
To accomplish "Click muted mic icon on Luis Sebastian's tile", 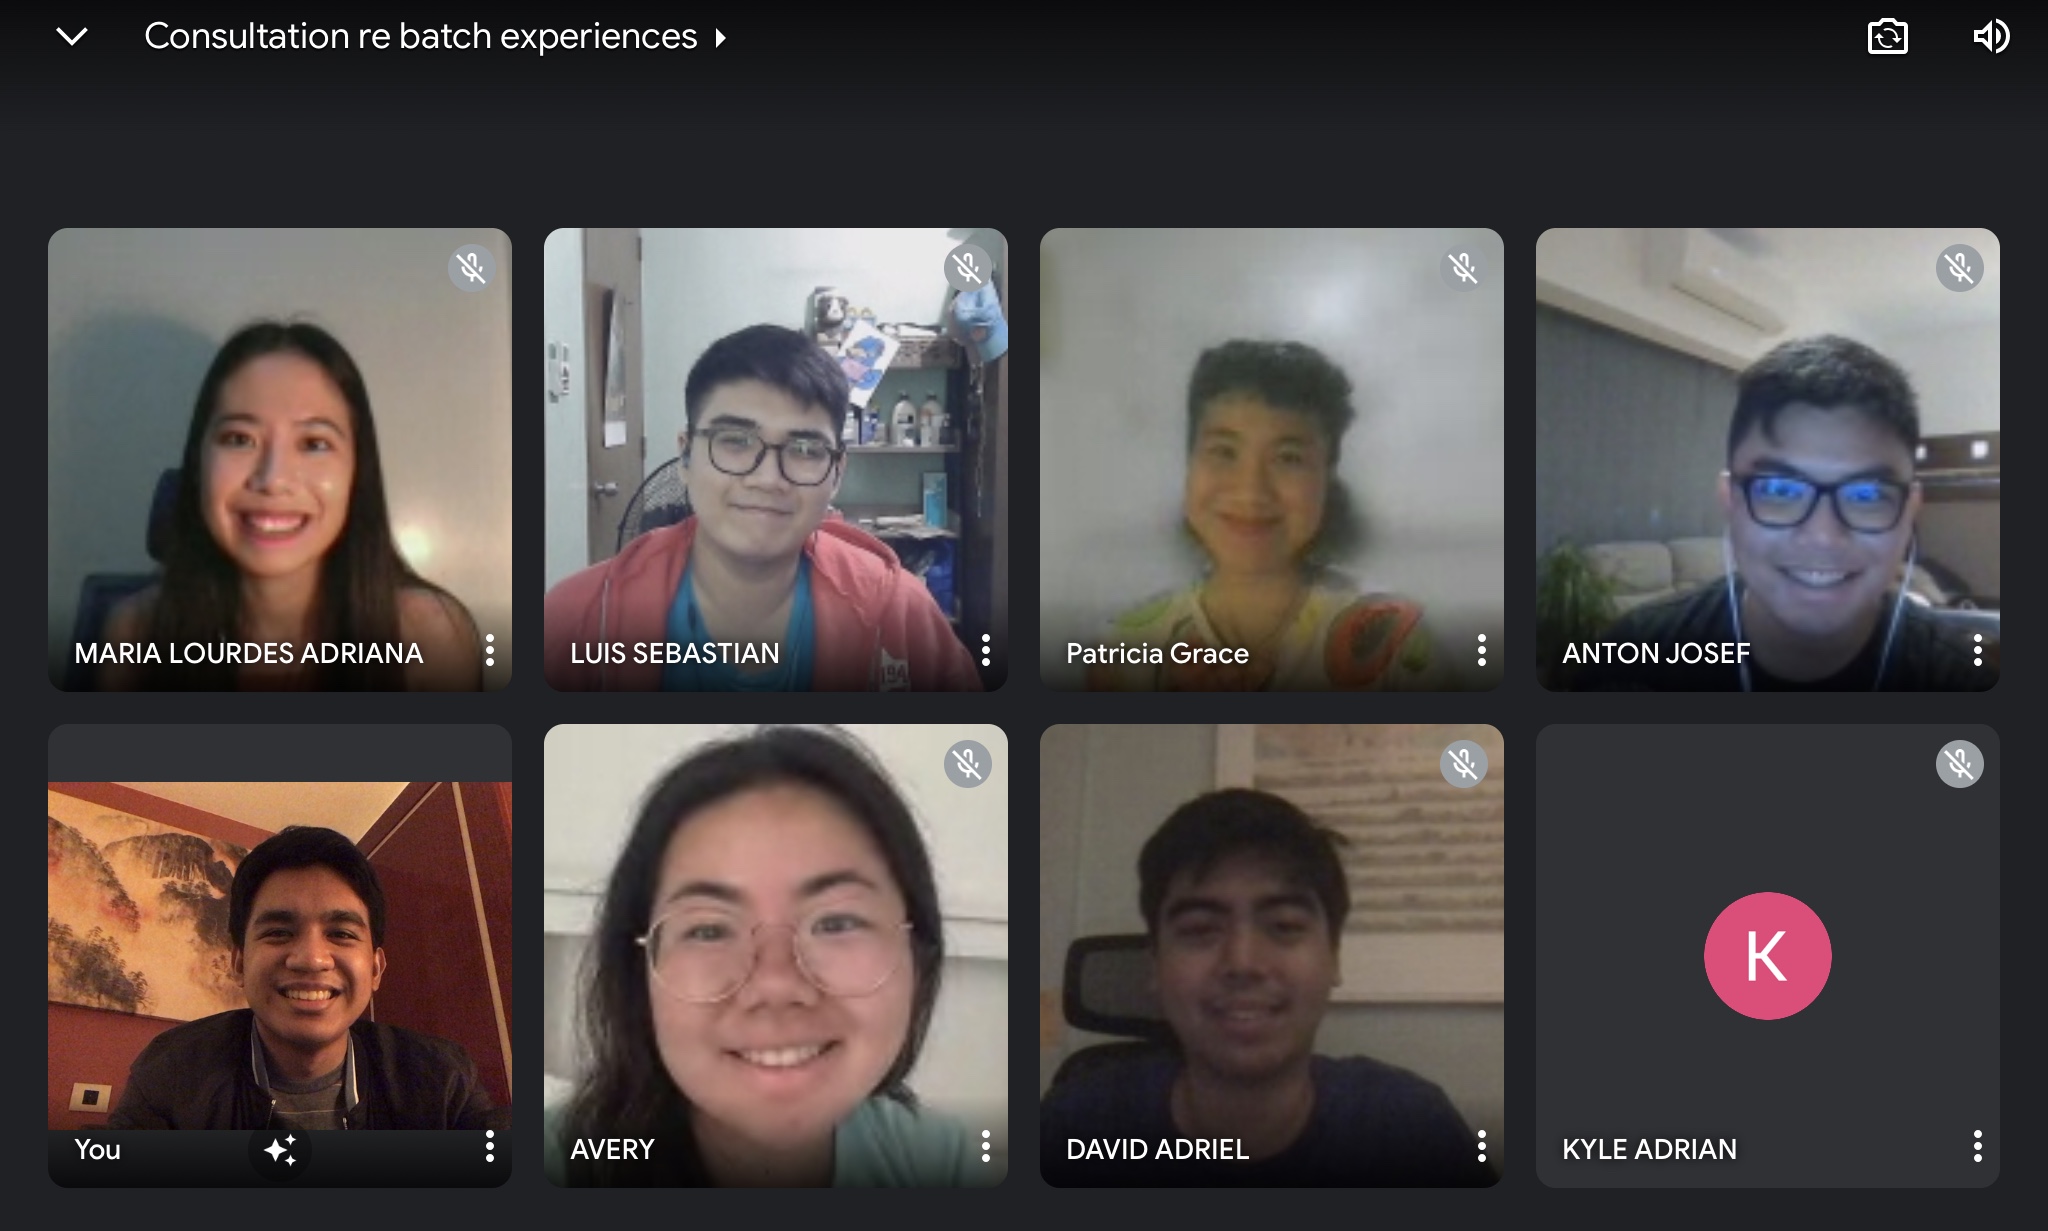I will tap(967, 268).
